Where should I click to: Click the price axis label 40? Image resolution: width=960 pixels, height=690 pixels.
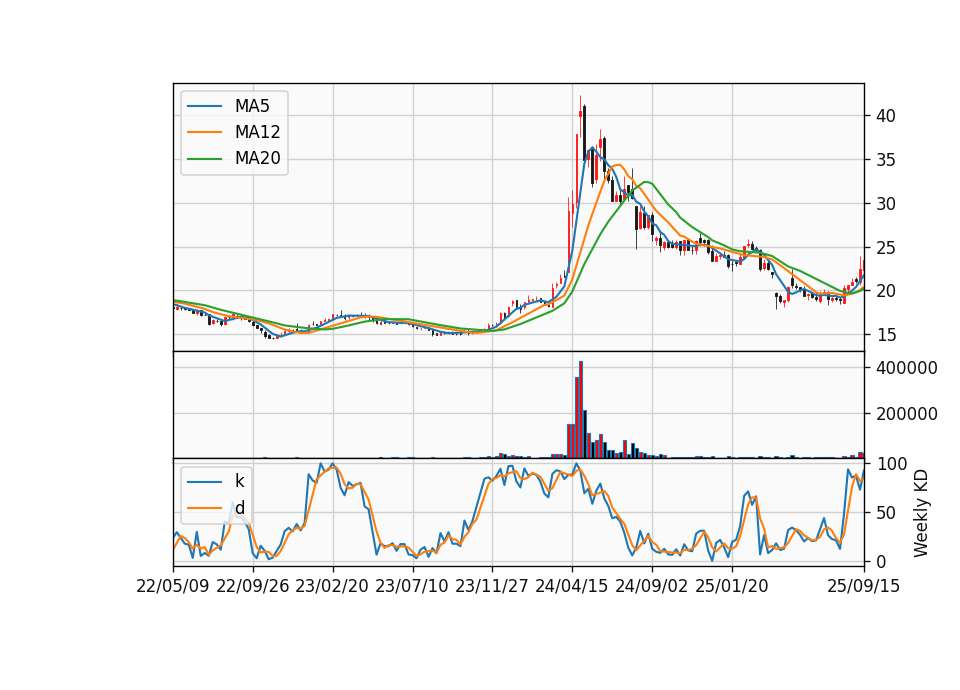pyautogui.click(x=885, y=116)
